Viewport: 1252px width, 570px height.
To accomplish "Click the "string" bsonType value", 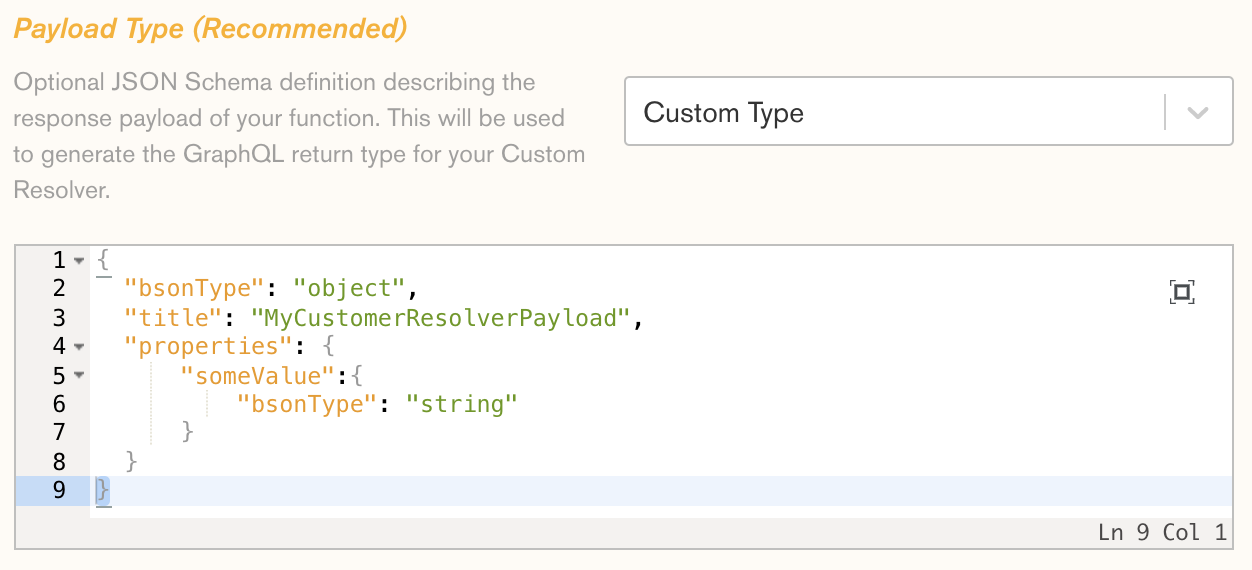I will click(462, 404).
